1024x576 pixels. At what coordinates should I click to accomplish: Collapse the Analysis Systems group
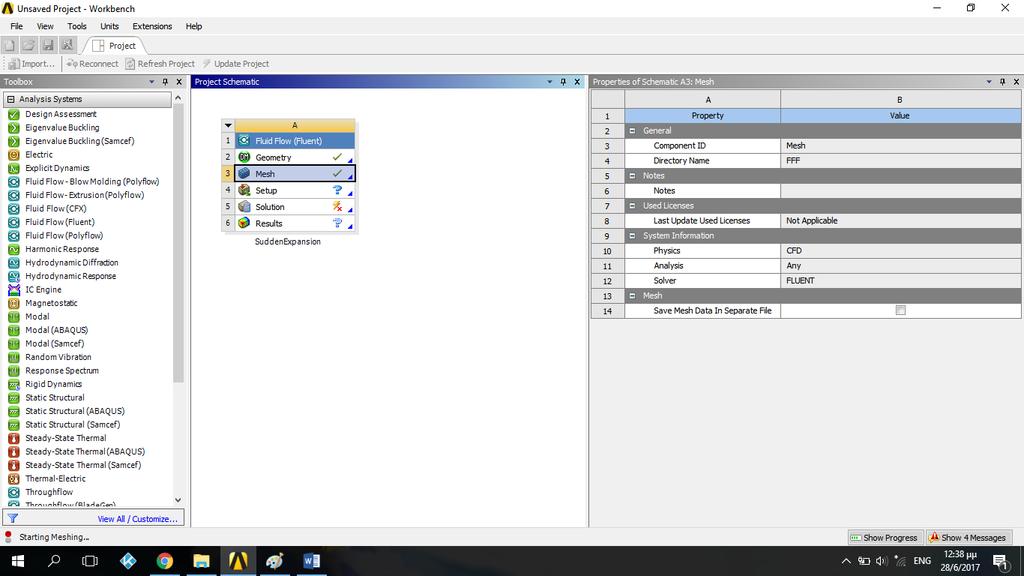tap(11, 99)
